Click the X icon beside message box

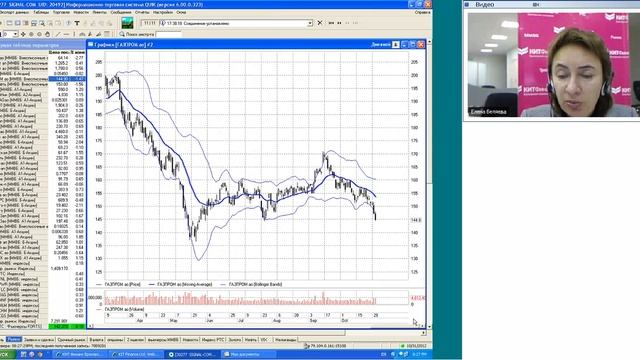point(320,23)
